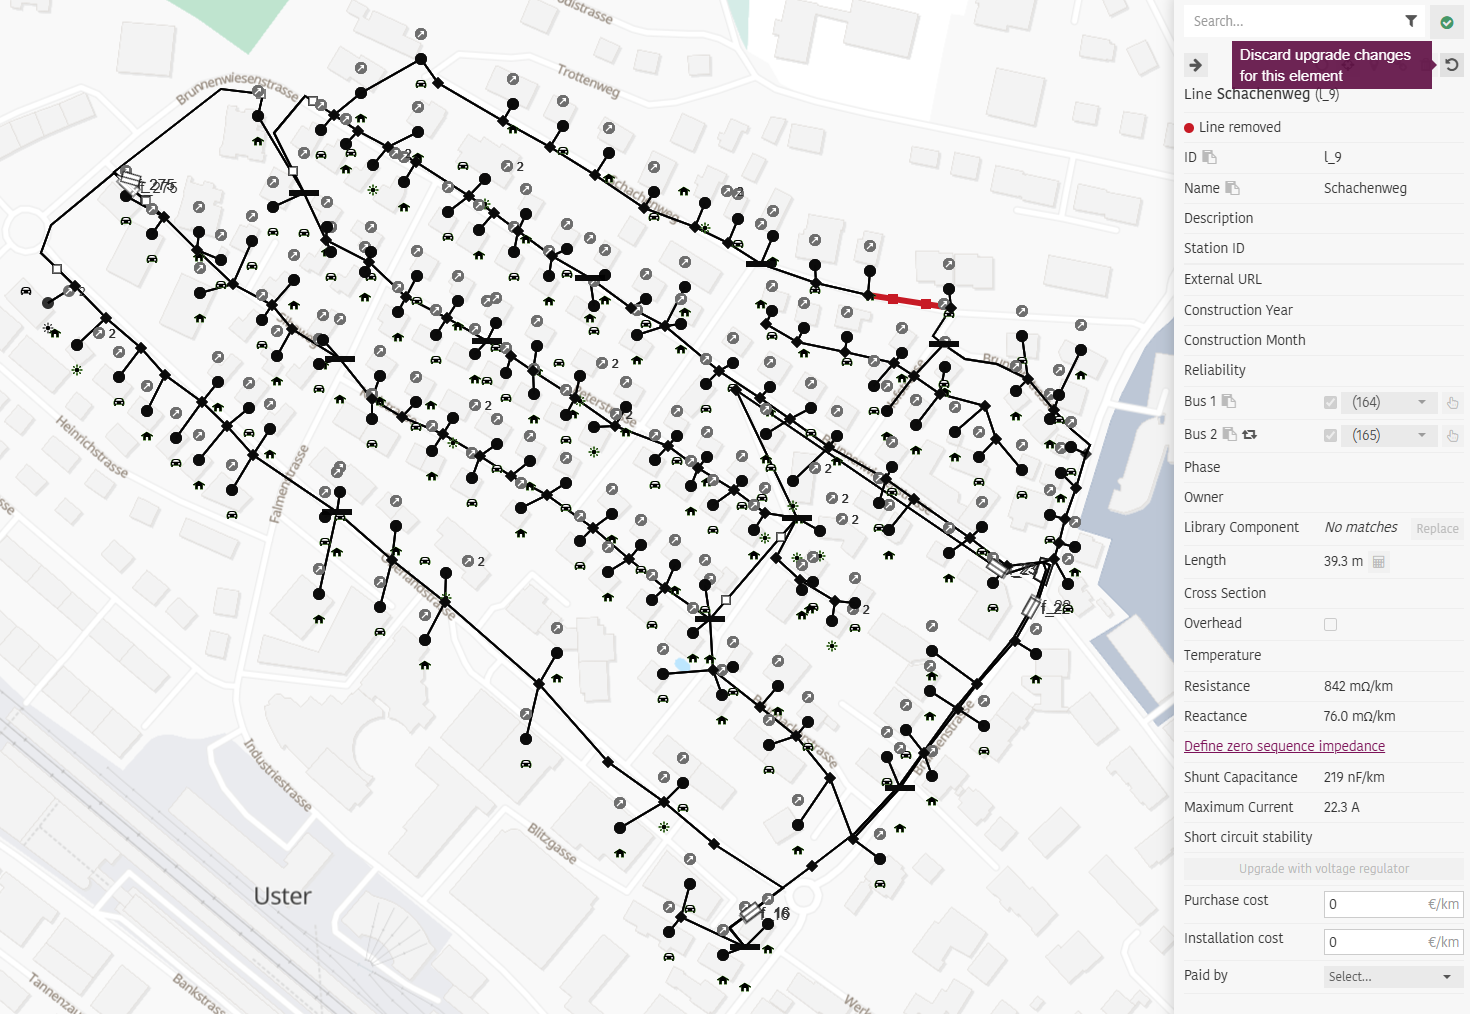Click Upgrade with voltage regulator button
The width and height of the screenshot is (1470, 1014).
point(1324,869)
